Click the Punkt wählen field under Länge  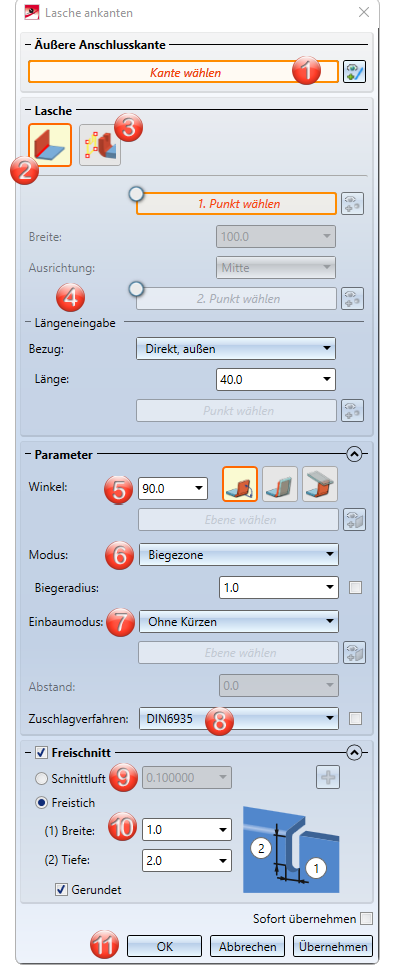[x=237, y=411]
